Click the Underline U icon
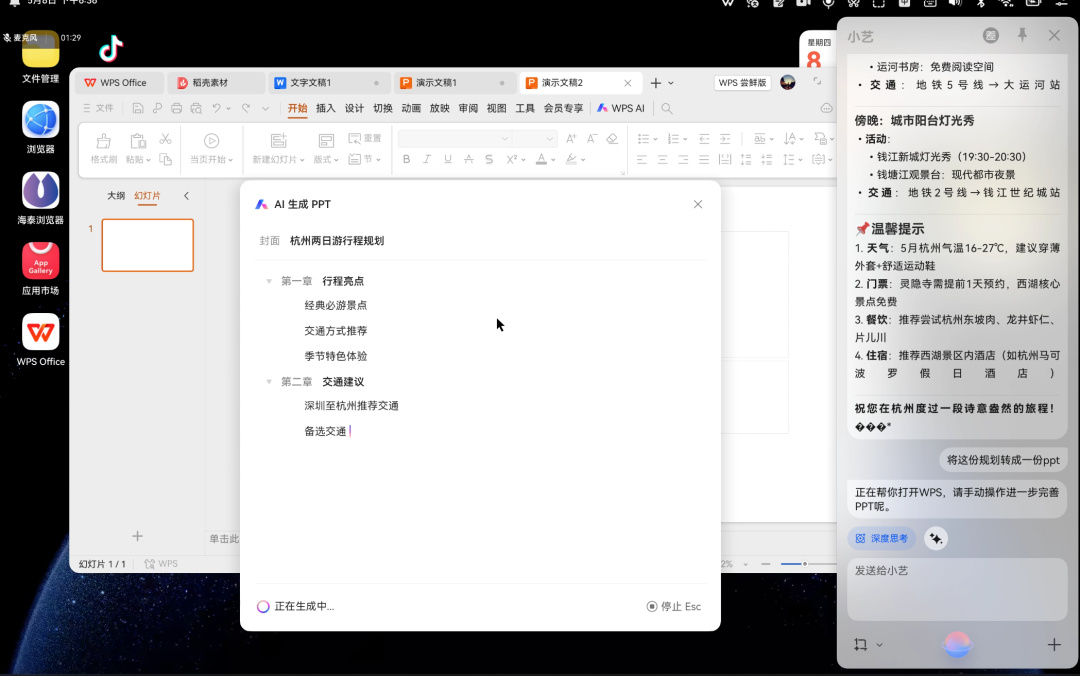This screenshot has height=676, width=1080. point(448,159)
